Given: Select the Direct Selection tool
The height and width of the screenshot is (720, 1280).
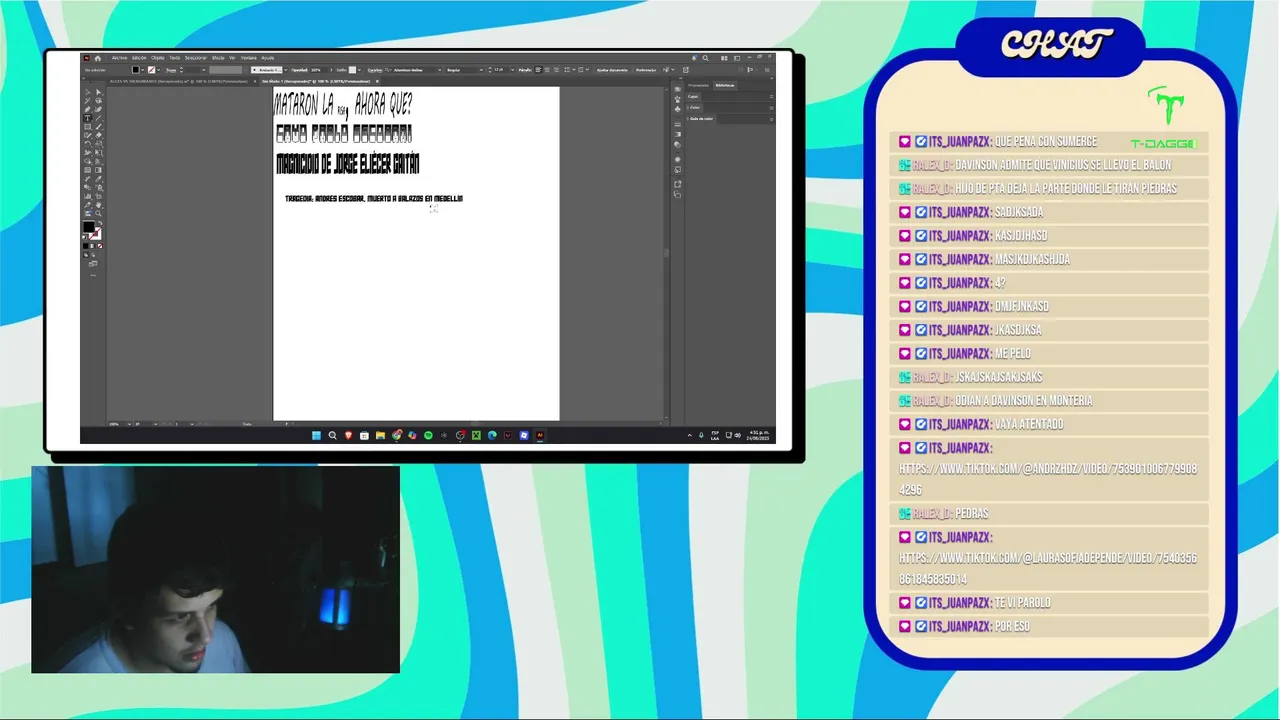Looking at the screenshot, I should (98, 92).
